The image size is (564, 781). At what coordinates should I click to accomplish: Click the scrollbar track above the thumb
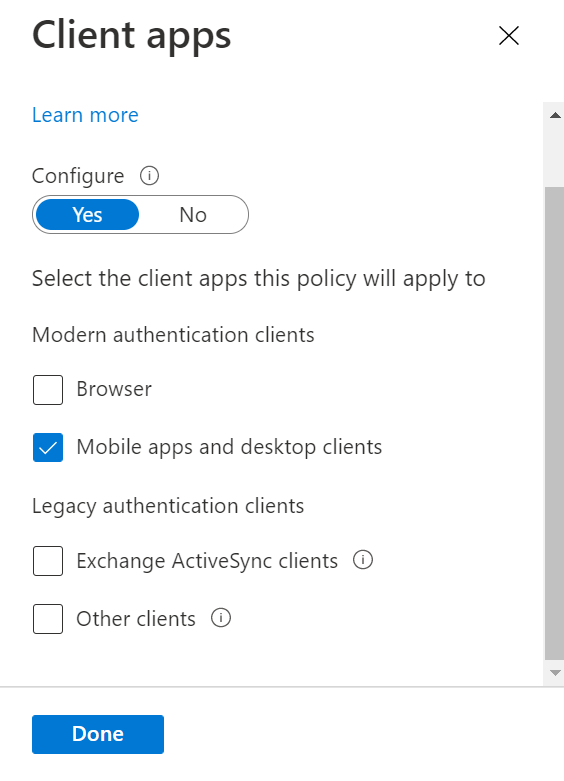tap(555, 156)
